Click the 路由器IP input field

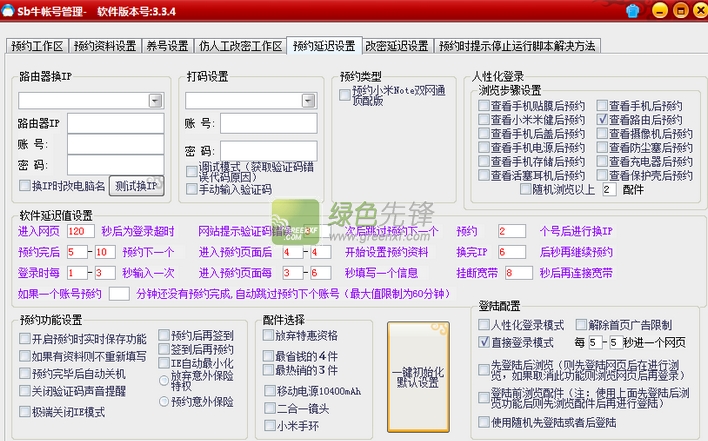coord(116,123)
